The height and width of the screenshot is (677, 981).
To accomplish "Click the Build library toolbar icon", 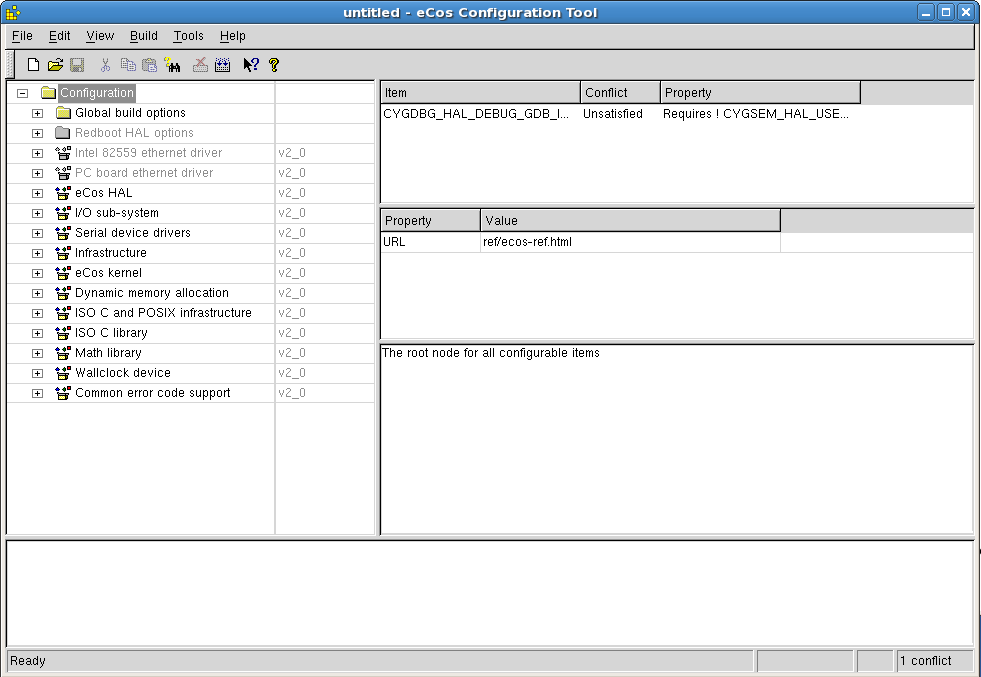I will coord(222,65).
